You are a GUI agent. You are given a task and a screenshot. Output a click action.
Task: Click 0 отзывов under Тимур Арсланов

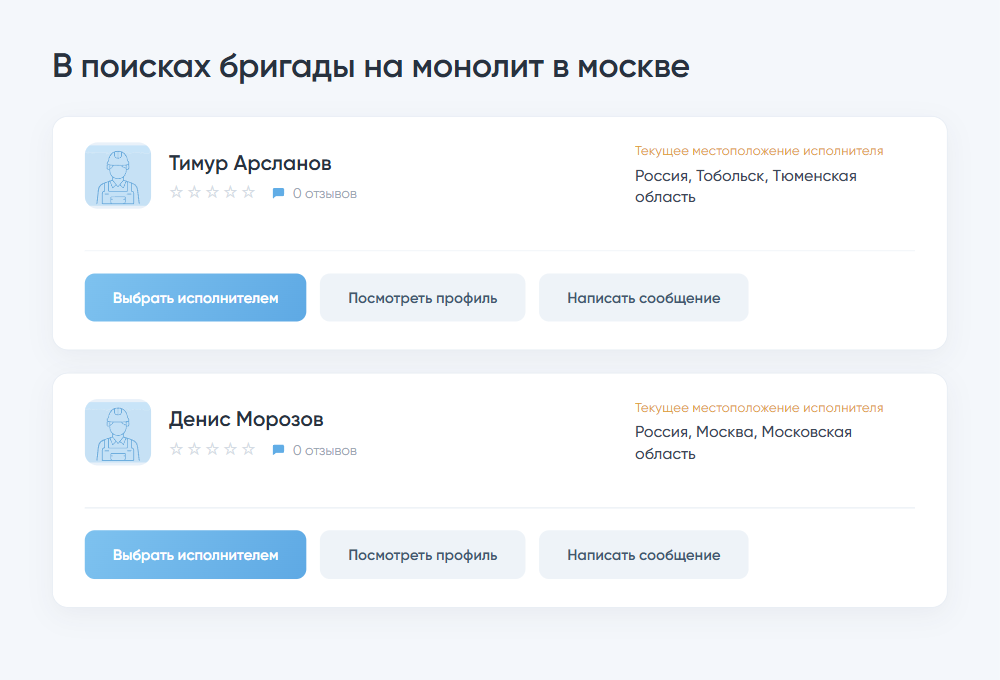pyautogui.click(x=325, y=194)
